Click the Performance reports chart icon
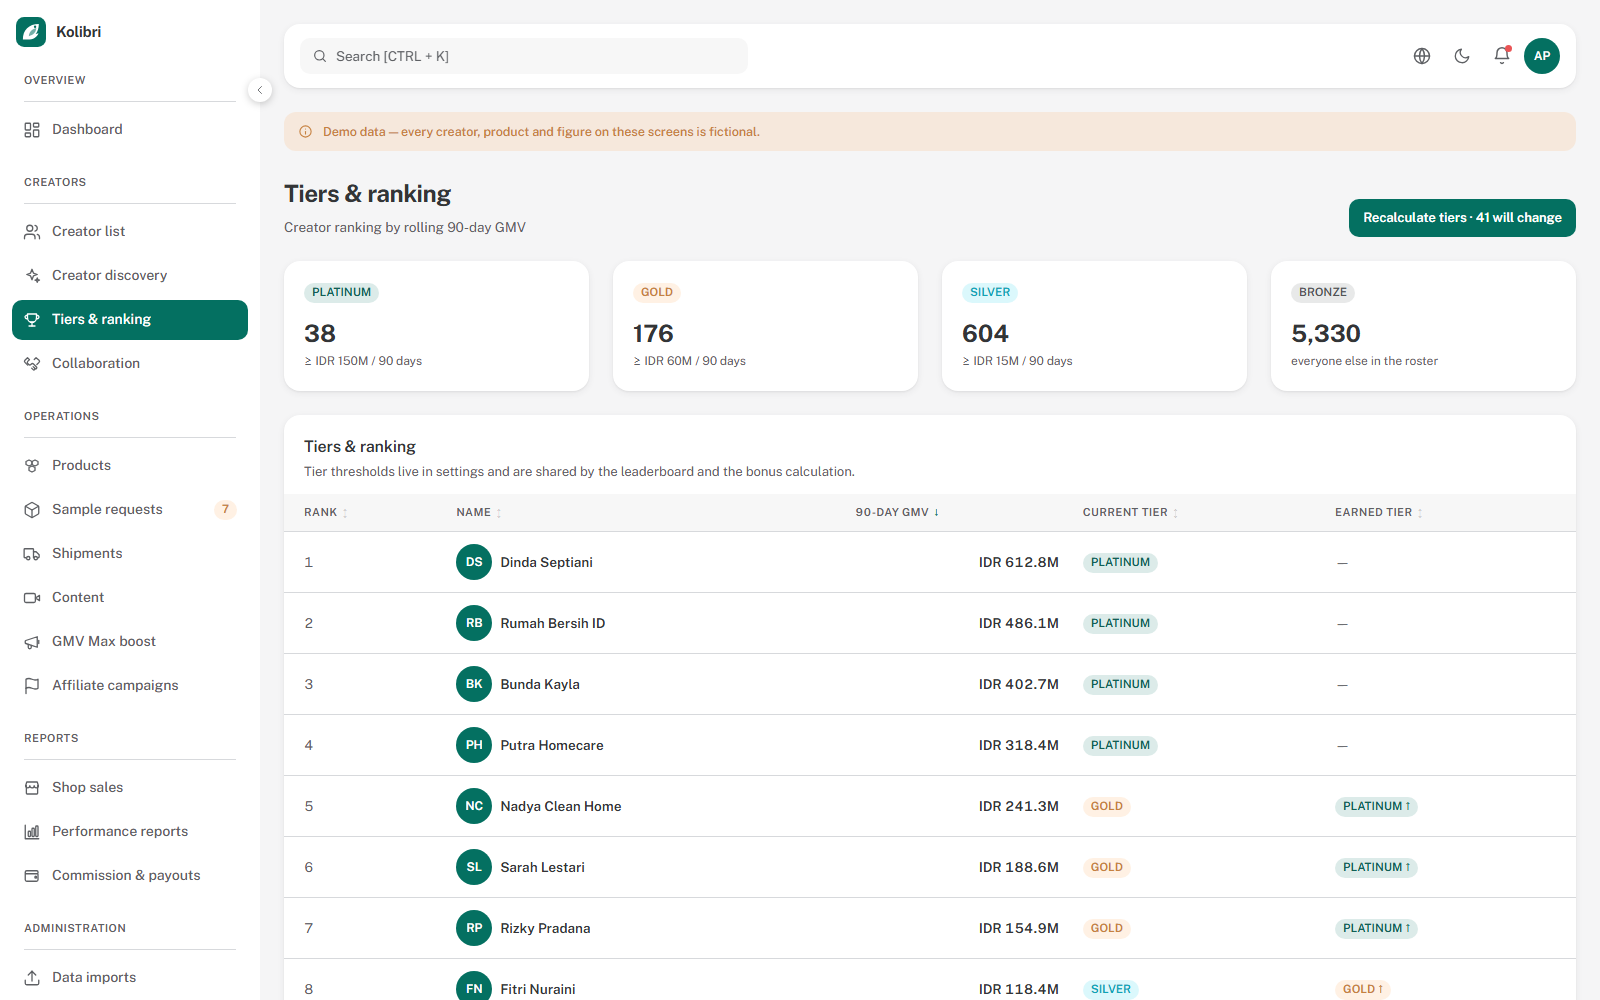The width and height of the screenshot is (1600, 1000). click(32, 832)
